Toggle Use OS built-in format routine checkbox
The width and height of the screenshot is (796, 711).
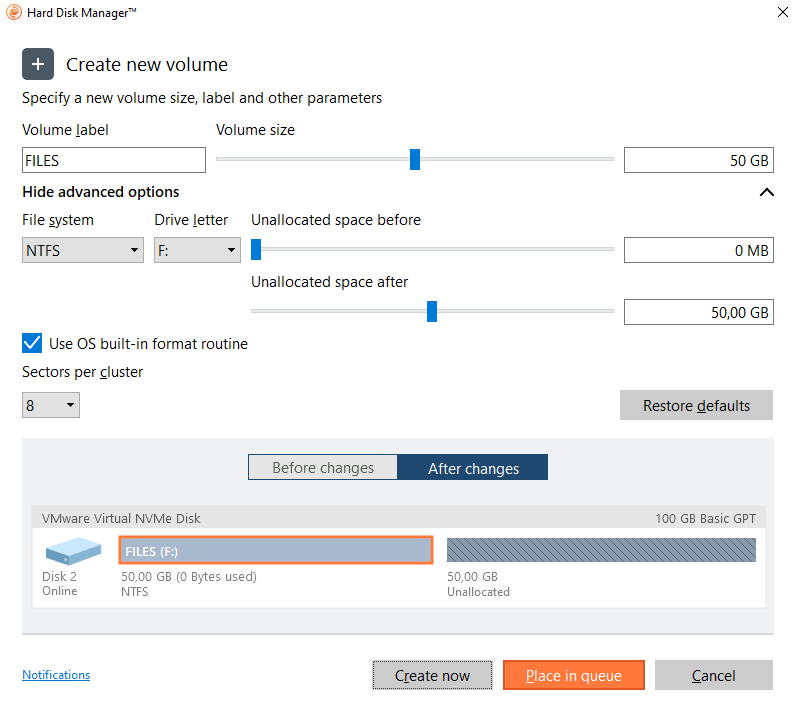pos(32,344)
